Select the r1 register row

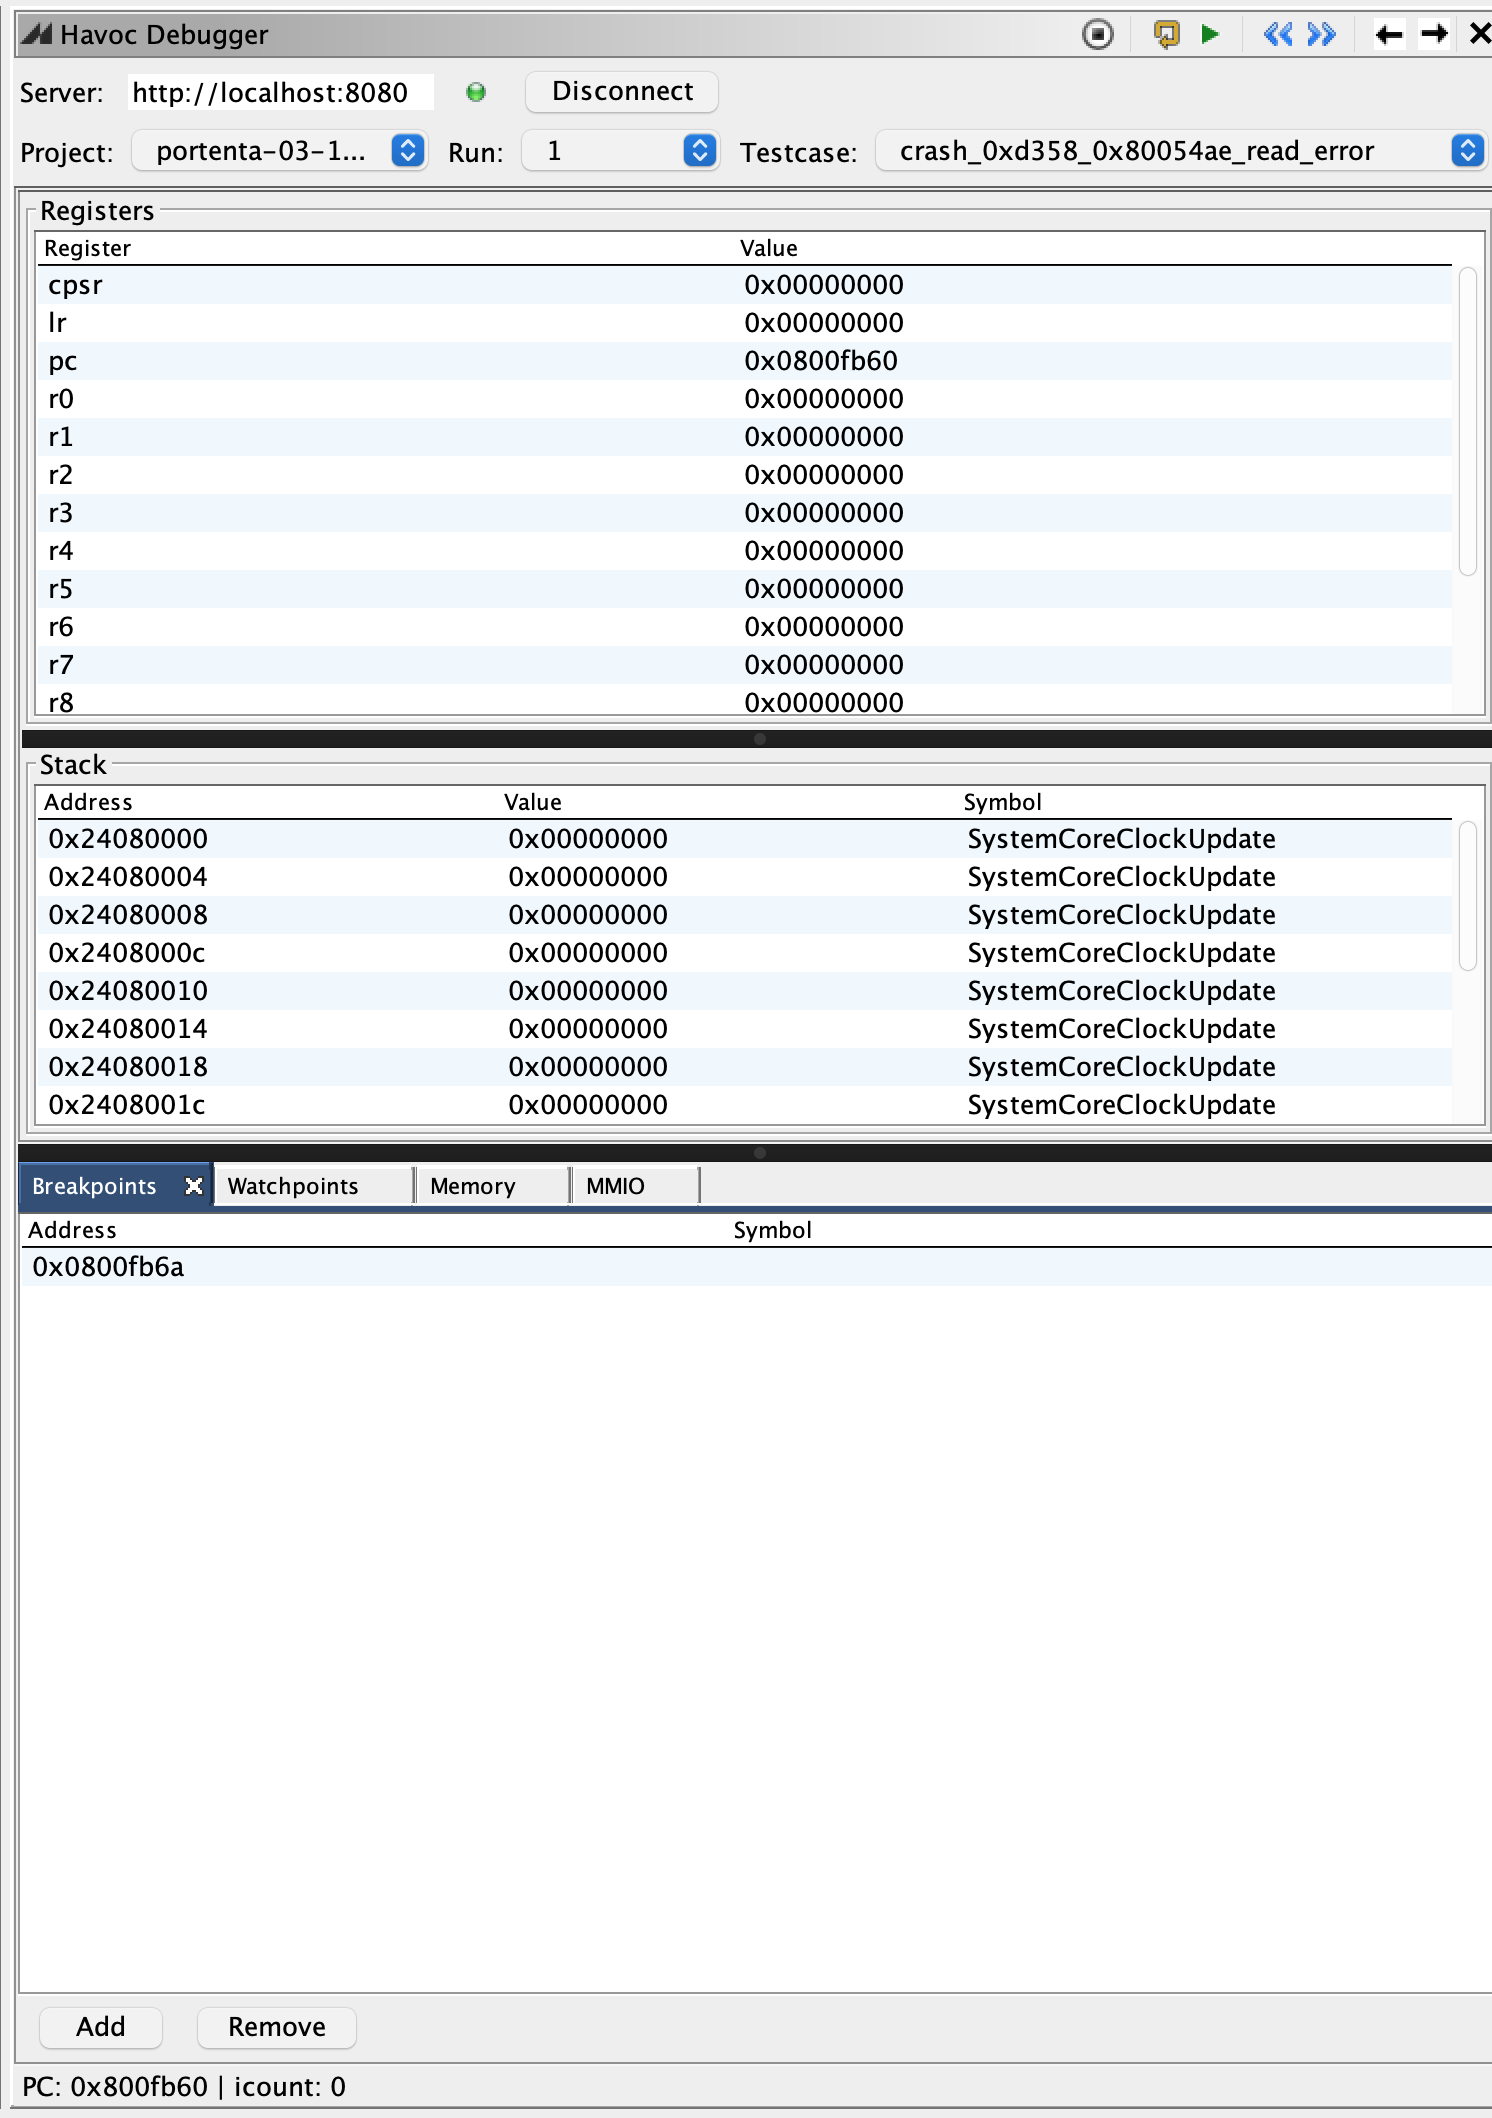pyautogui.click(x=745, y=437)
